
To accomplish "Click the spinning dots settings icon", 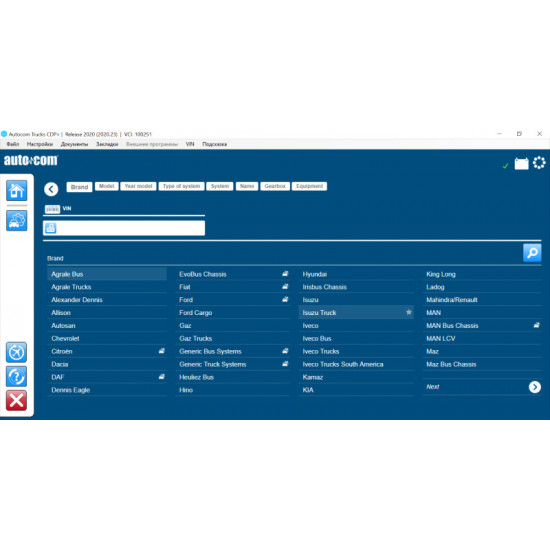I will point(539,163).
